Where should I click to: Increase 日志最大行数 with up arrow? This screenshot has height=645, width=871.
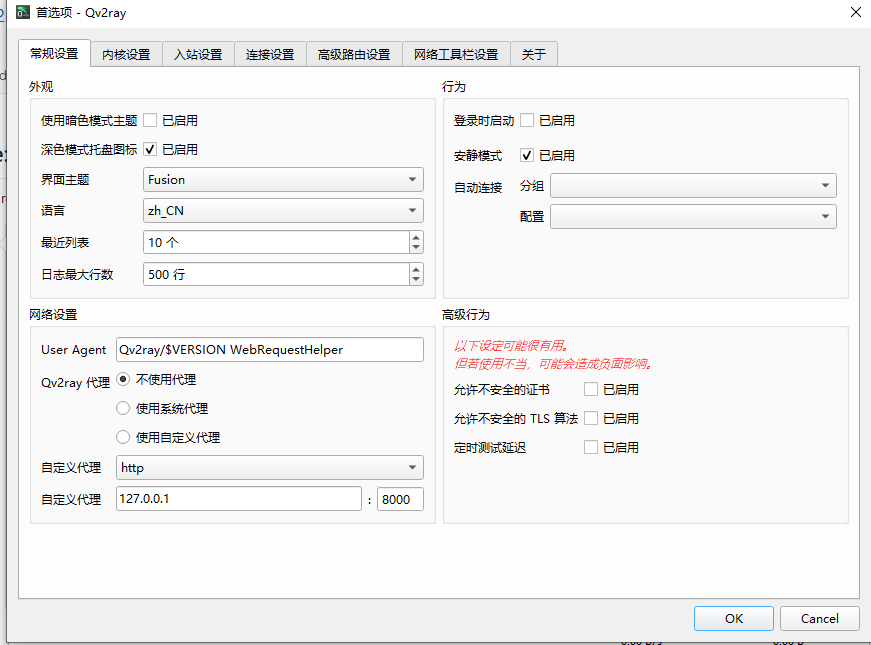(x=416, y=269)
